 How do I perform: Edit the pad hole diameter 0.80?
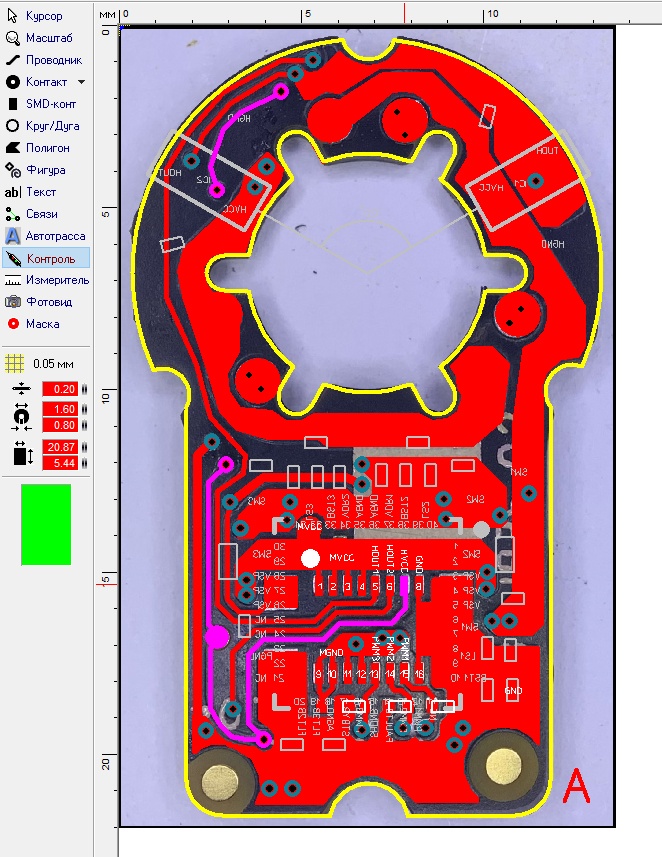click(x=60, y=425)
